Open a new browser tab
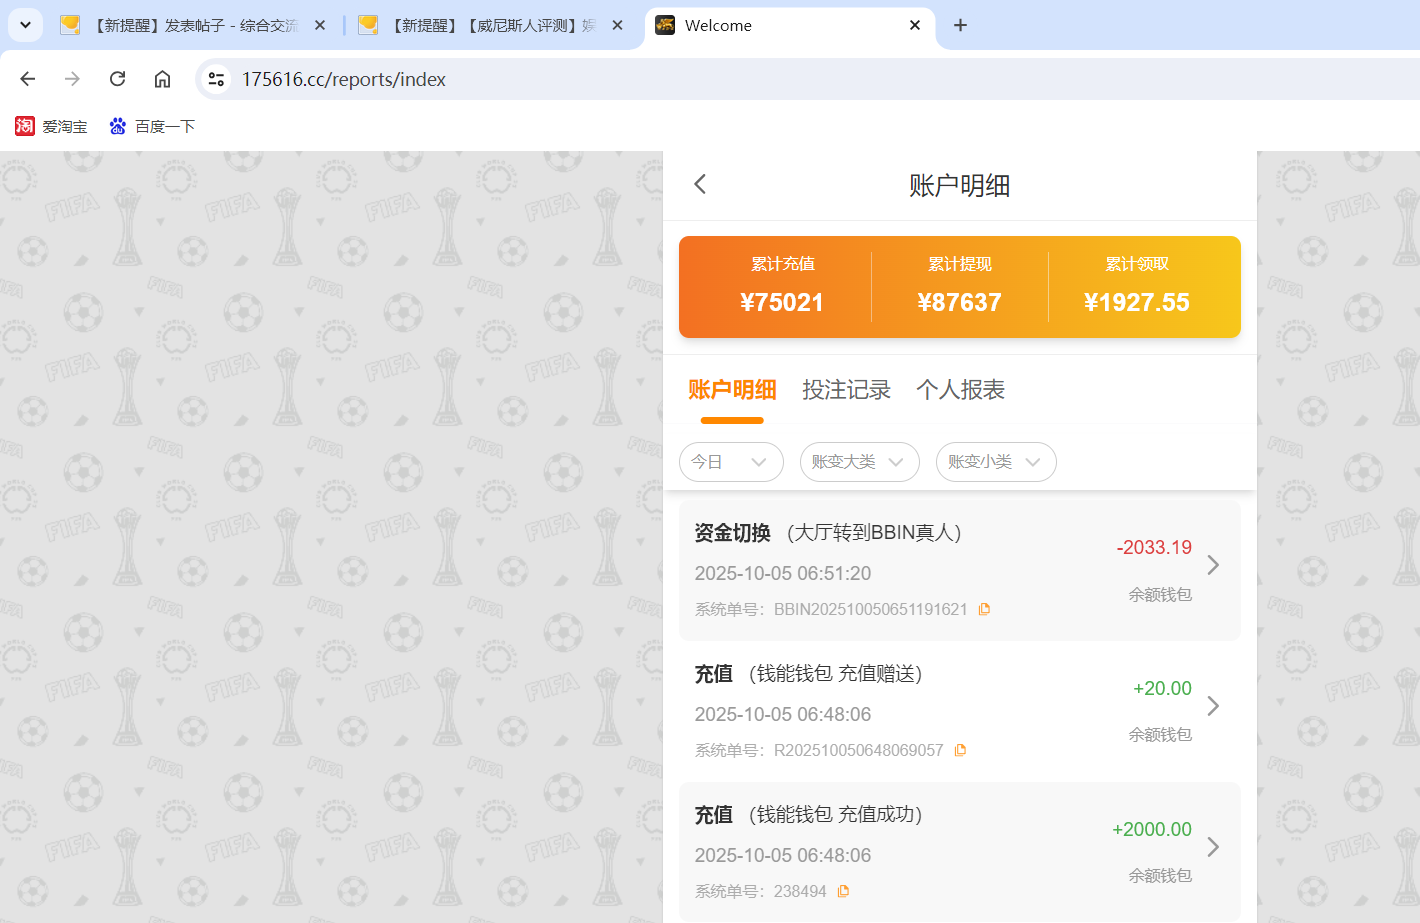 (960, 25)
